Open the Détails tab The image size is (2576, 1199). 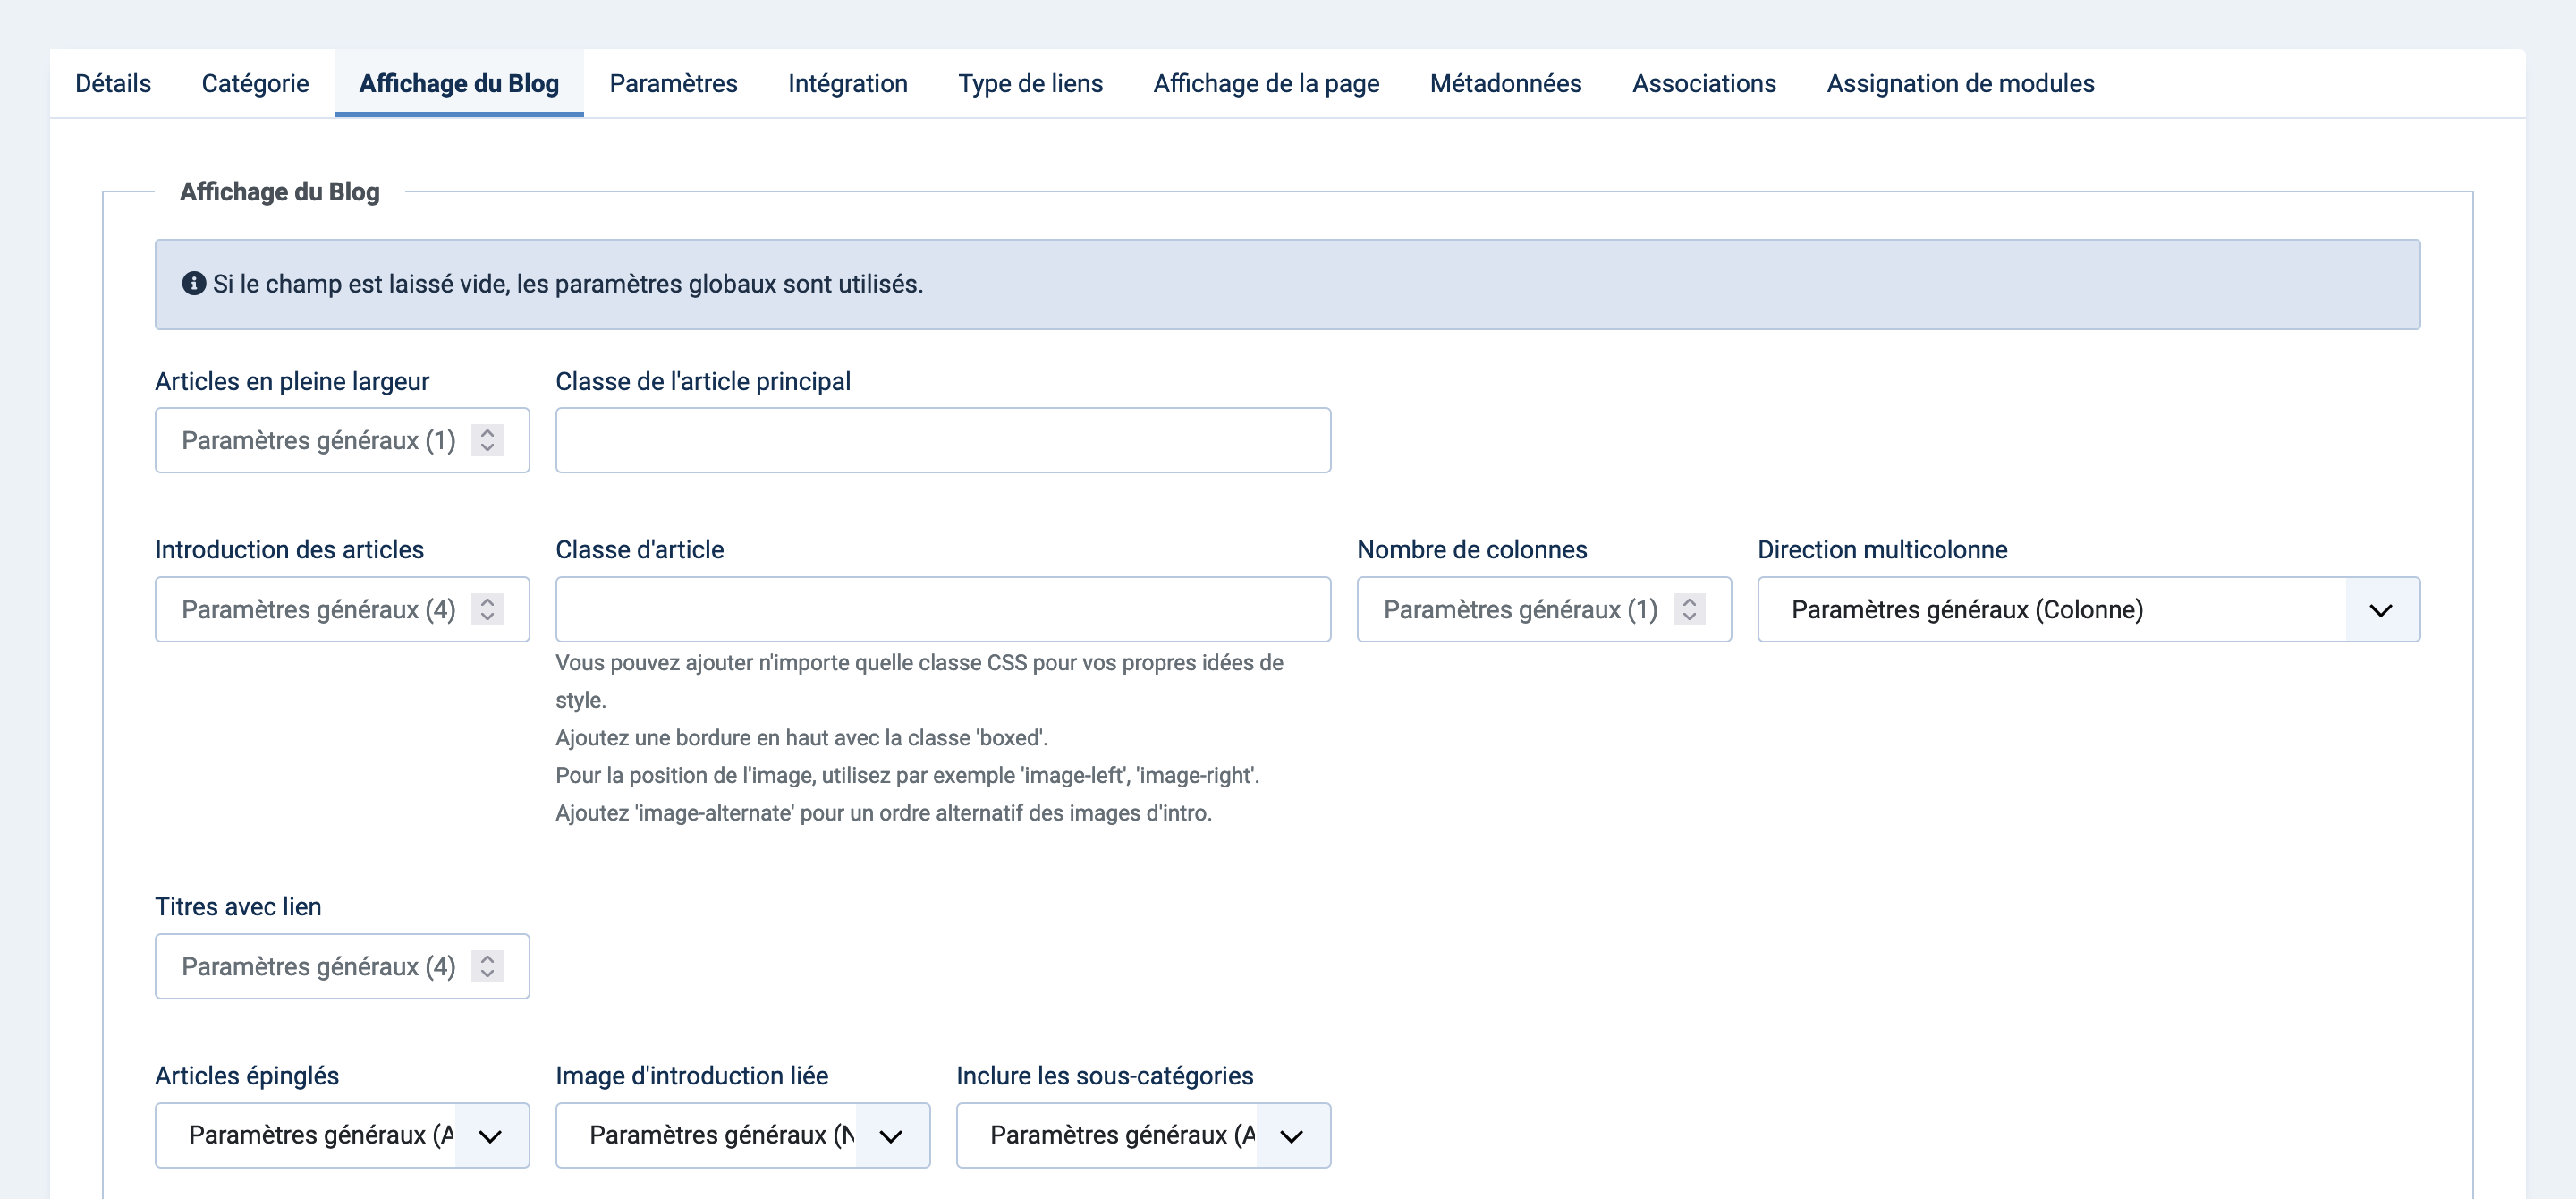tap(113, 83)
